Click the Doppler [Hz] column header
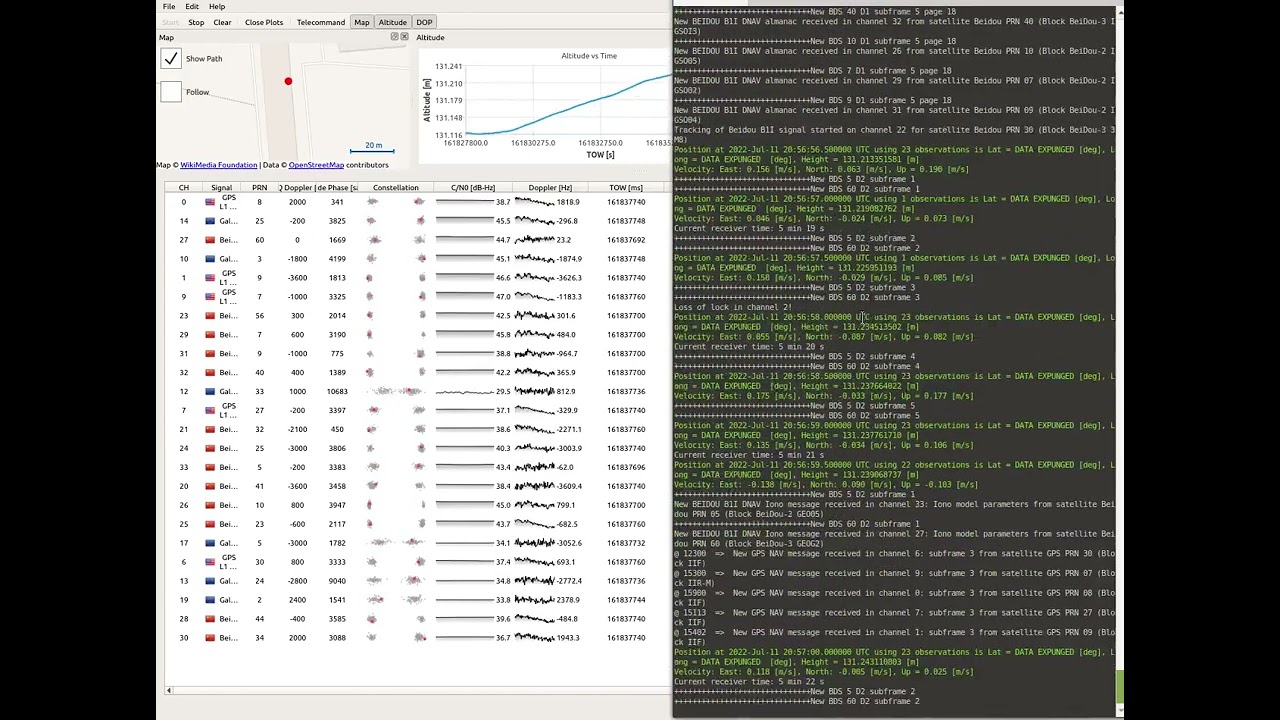1280x720 pixels. click(551, 188)
